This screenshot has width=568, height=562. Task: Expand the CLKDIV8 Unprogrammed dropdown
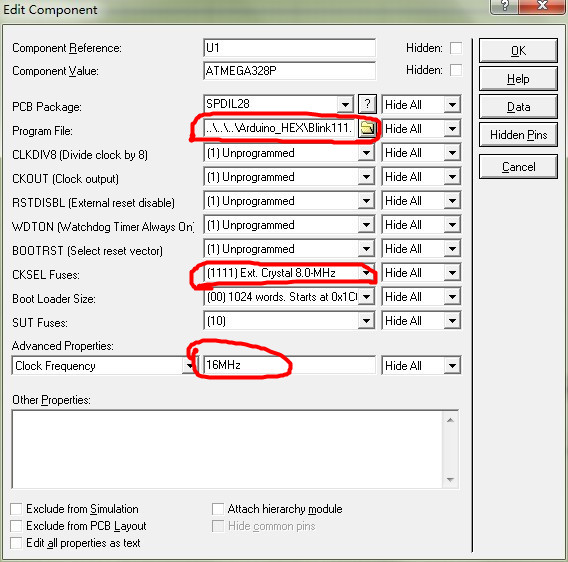(366, 153)
